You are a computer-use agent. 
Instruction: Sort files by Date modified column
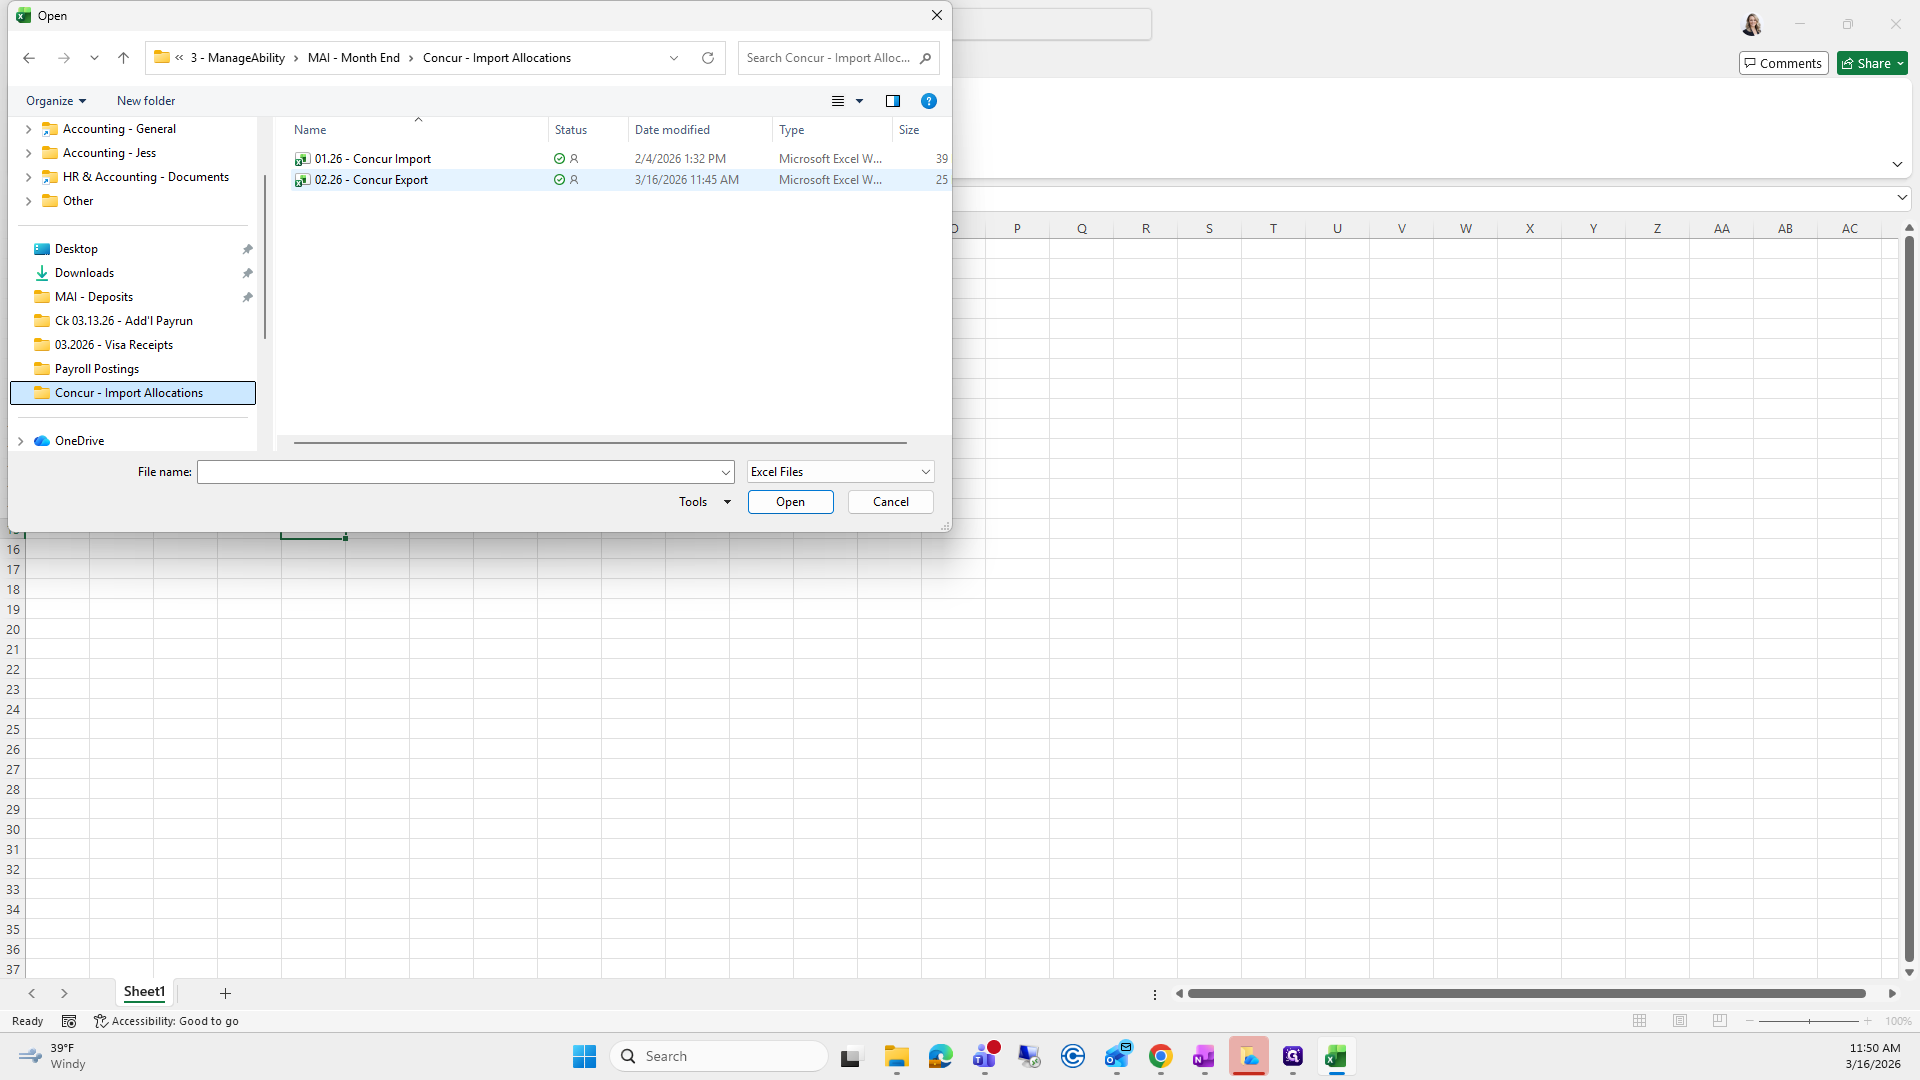(672, 130)
